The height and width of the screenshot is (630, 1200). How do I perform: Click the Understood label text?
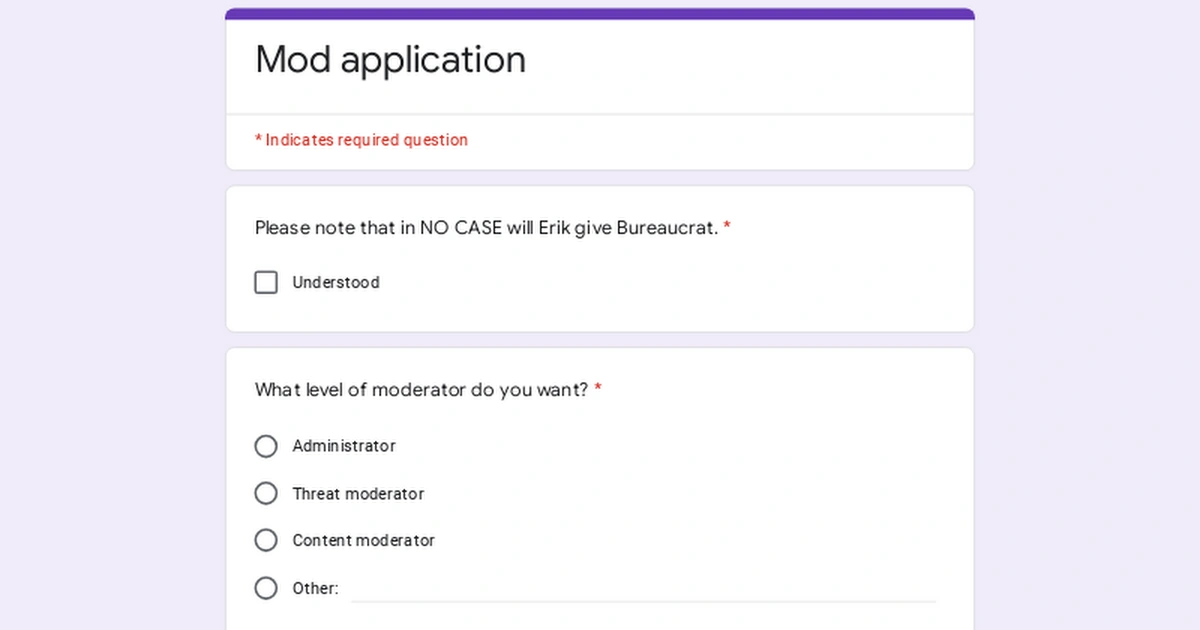(335, 282)
